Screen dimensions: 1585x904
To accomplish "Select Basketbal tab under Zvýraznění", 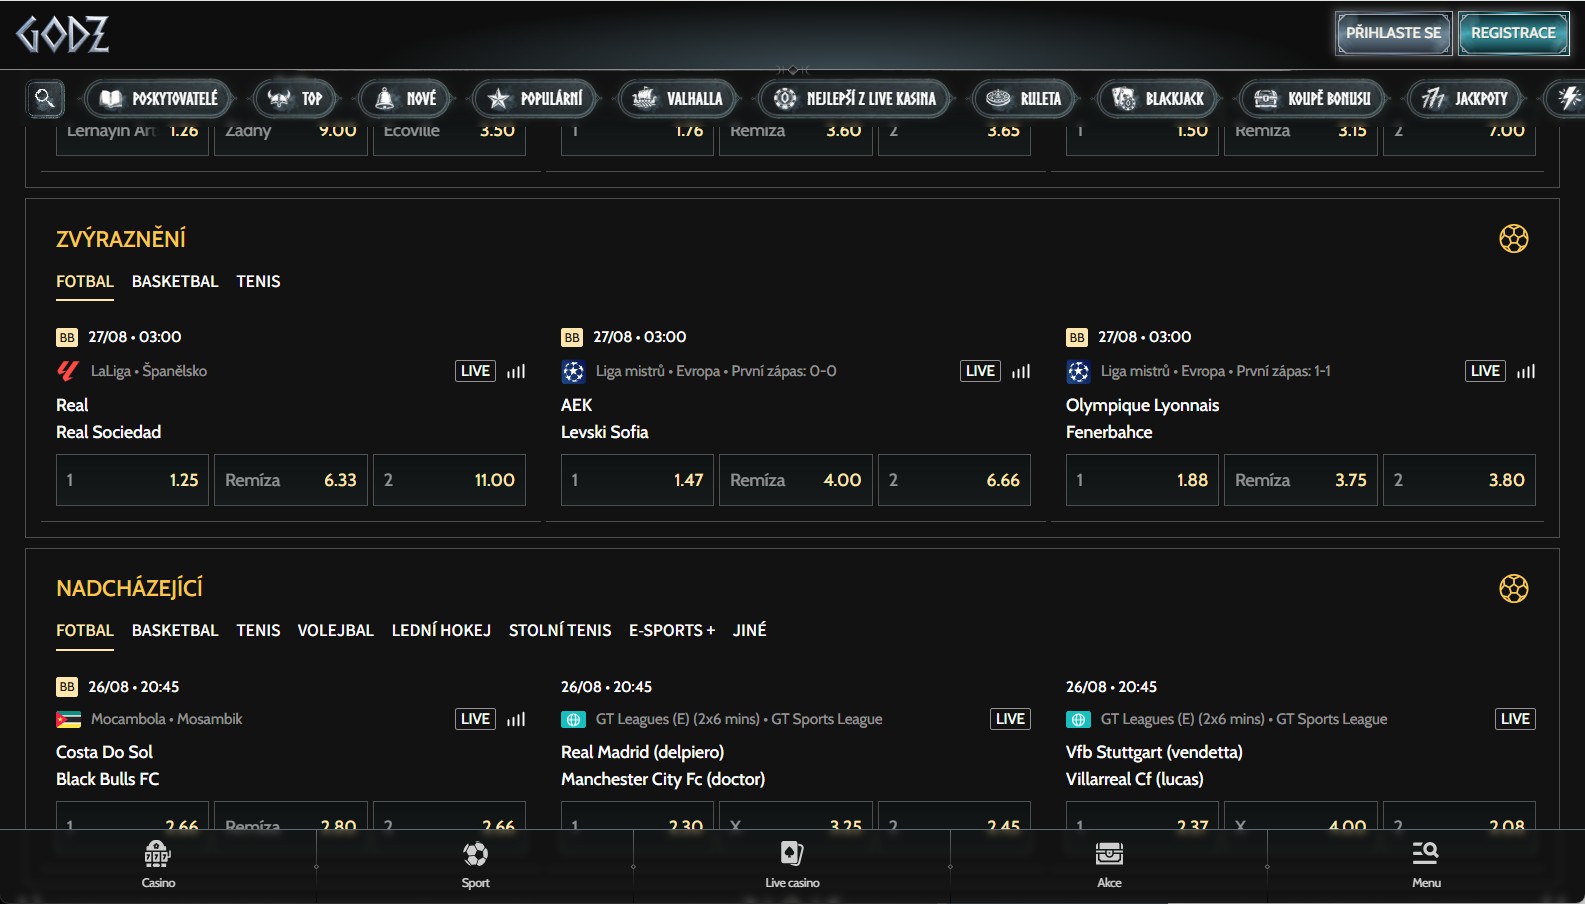I will tap(175, 282).
